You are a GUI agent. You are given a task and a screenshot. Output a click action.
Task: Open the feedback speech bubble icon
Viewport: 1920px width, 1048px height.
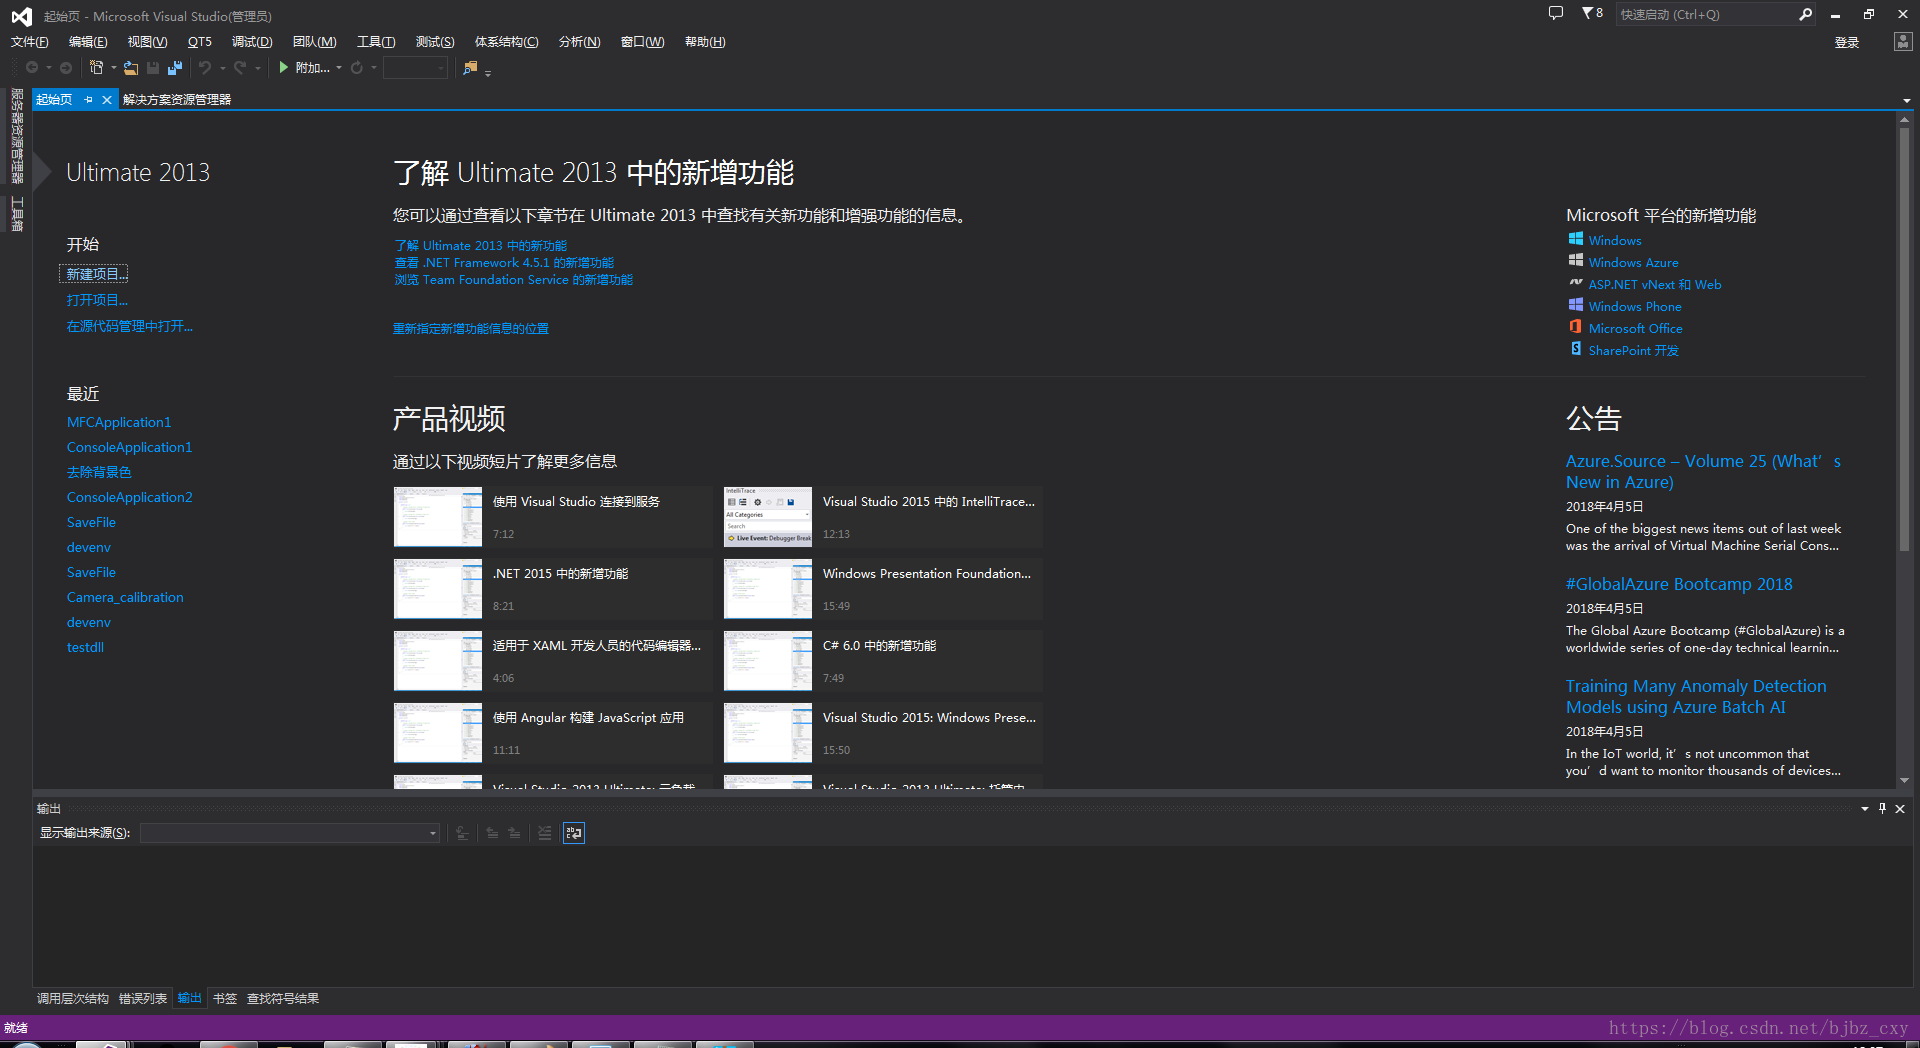tap(1556, 14)
